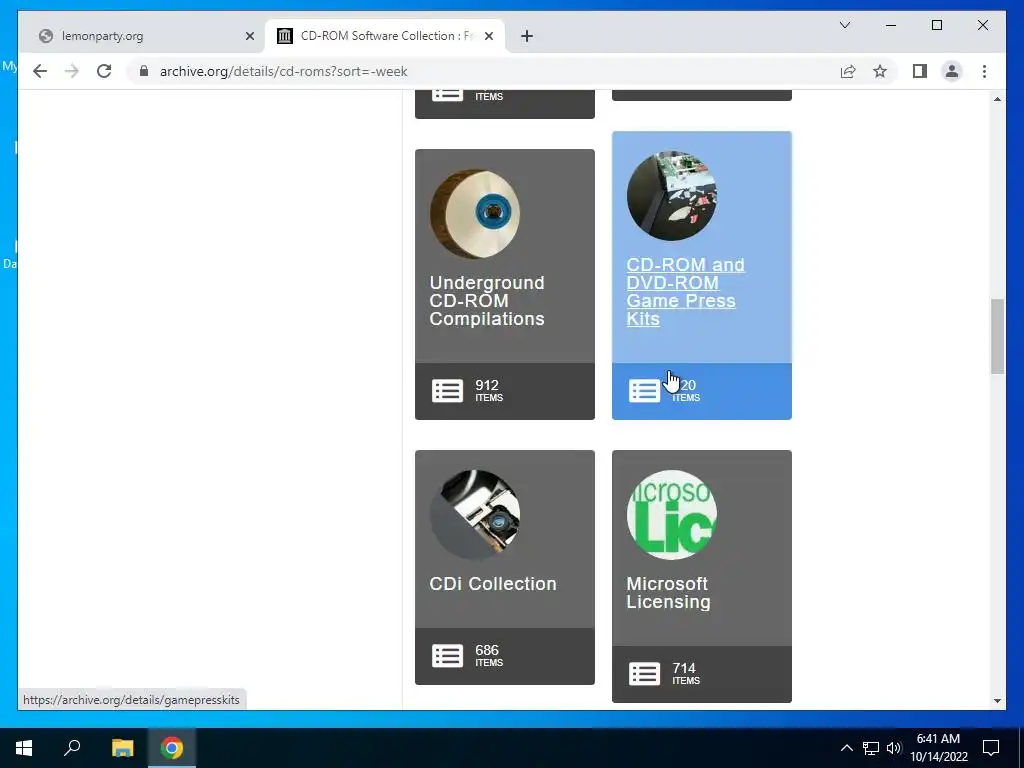
Task: Click the 714 ITEMS count
Action: click(686, 673)
